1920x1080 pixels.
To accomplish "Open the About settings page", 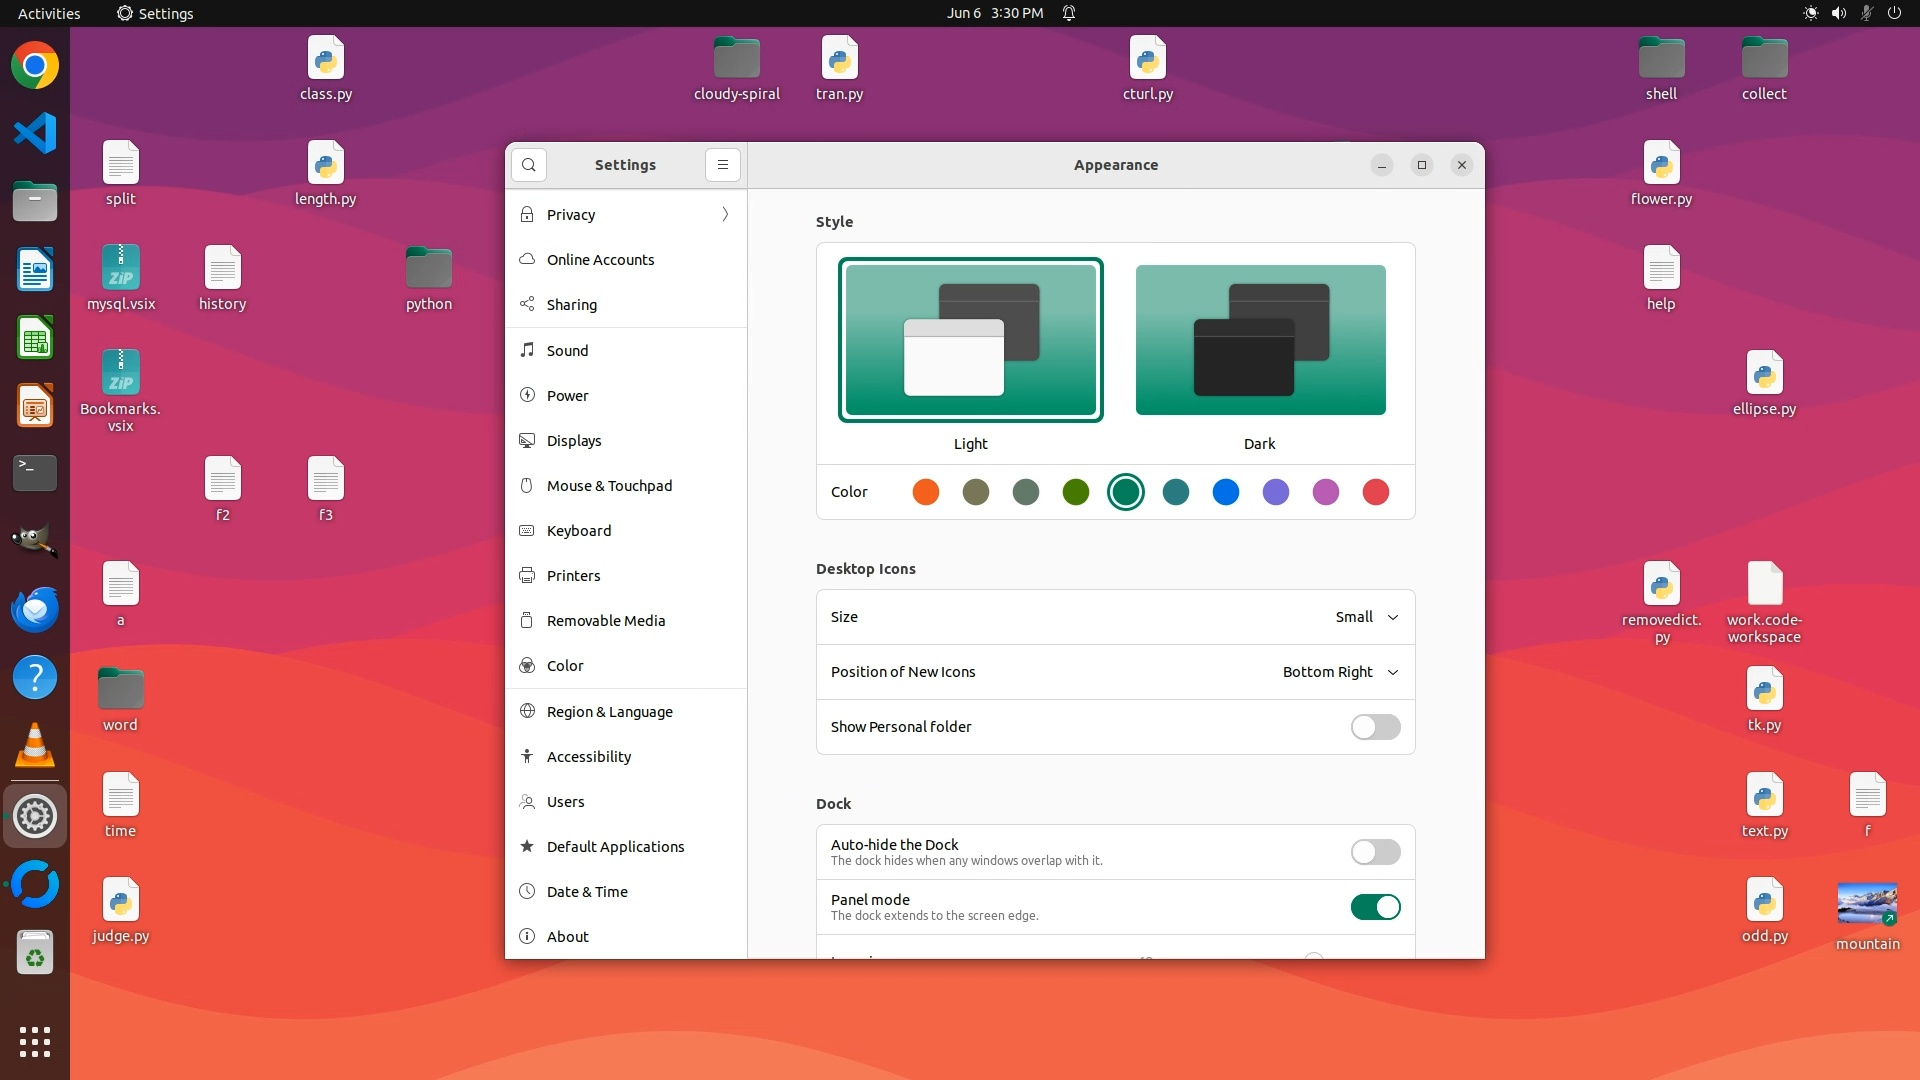I will click(568, 937).
